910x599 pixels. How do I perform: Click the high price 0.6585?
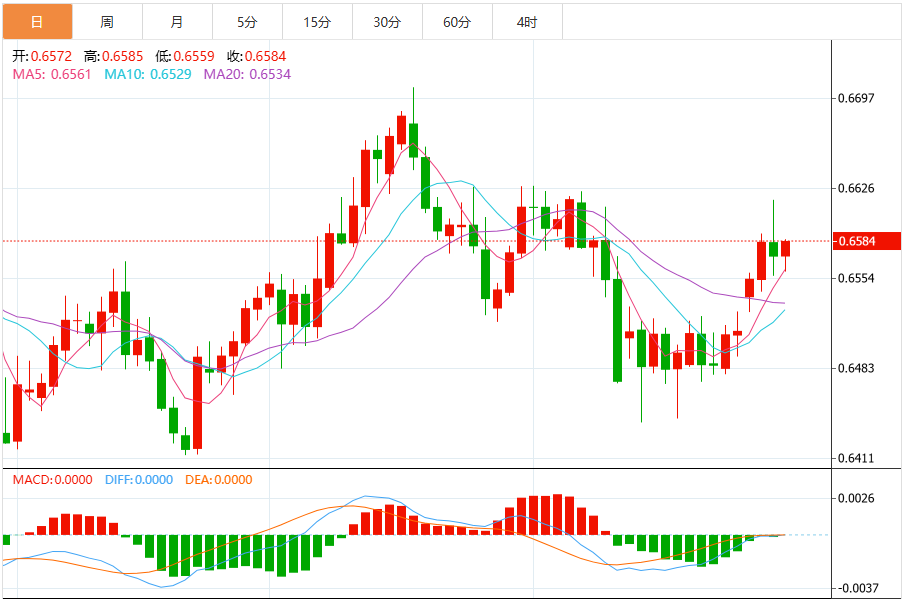(122, 56)
